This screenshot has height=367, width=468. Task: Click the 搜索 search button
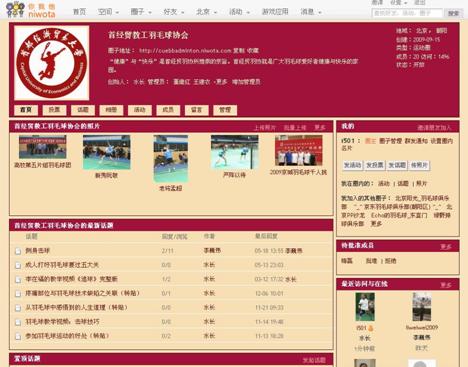(x=454, y=13)
